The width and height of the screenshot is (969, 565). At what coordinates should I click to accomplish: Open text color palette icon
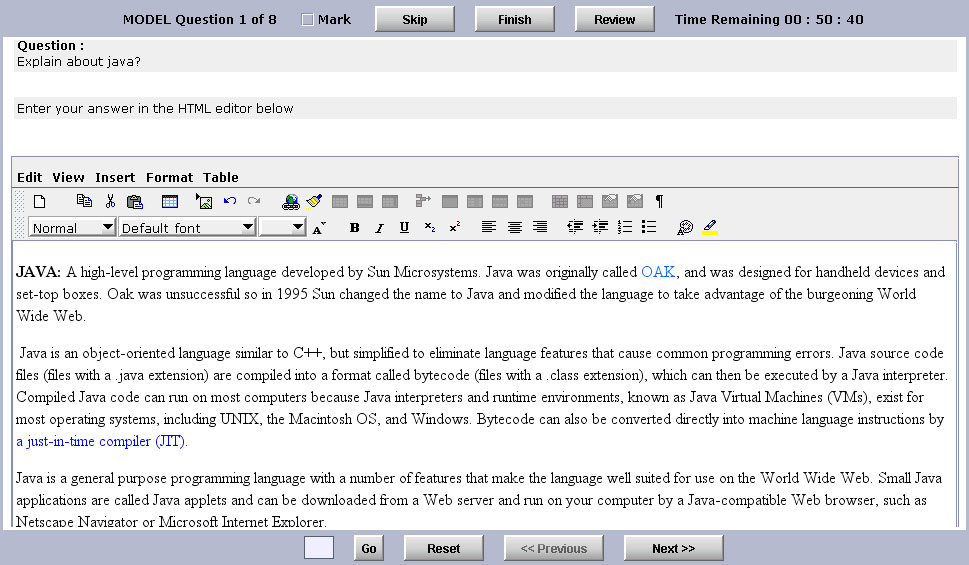(685, 227)
